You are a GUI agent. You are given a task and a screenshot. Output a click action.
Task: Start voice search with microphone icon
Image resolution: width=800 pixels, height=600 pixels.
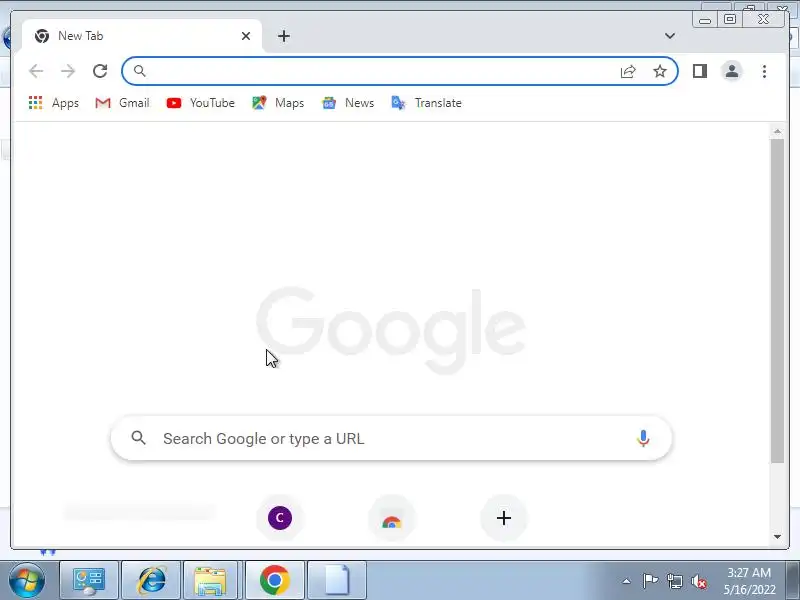[x=643, y=438]
